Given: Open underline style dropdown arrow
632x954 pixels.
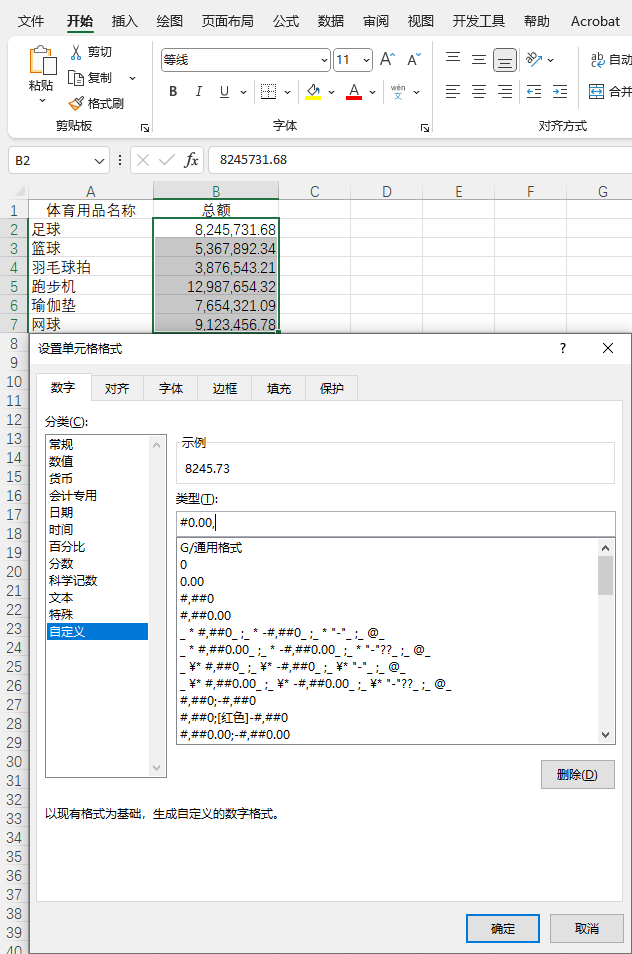Looking at the screenshot, I should [x=243, y=92].
